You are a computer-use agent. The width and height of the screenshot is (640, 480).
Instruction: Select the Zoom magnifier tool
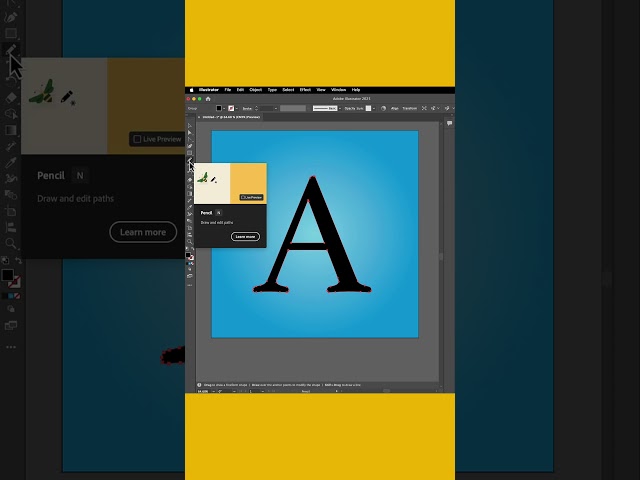[x=189, y=242]
